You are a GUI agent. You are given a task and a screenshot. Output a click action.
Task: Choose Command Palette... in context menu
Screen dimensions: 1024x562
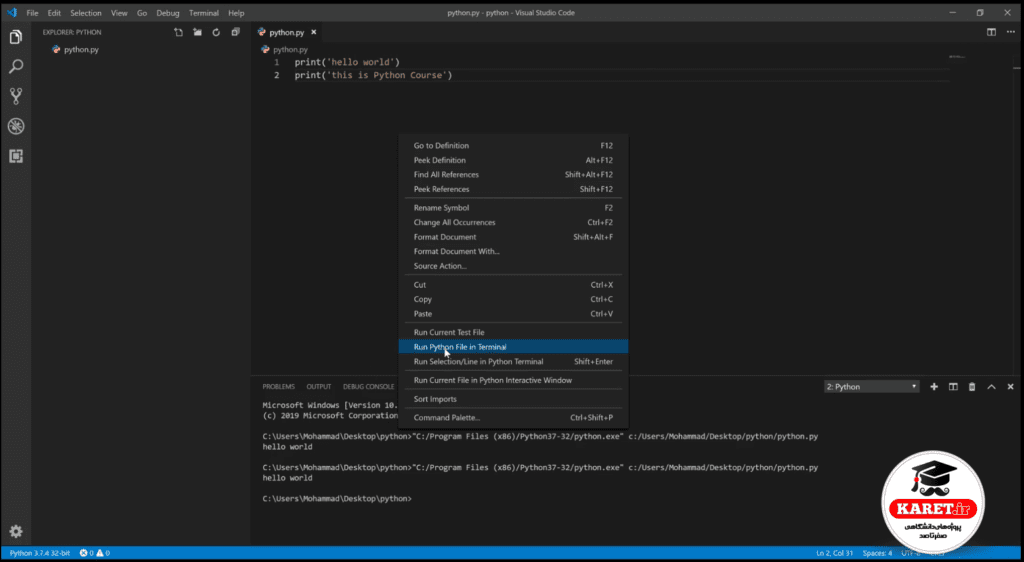coord(513,417)
